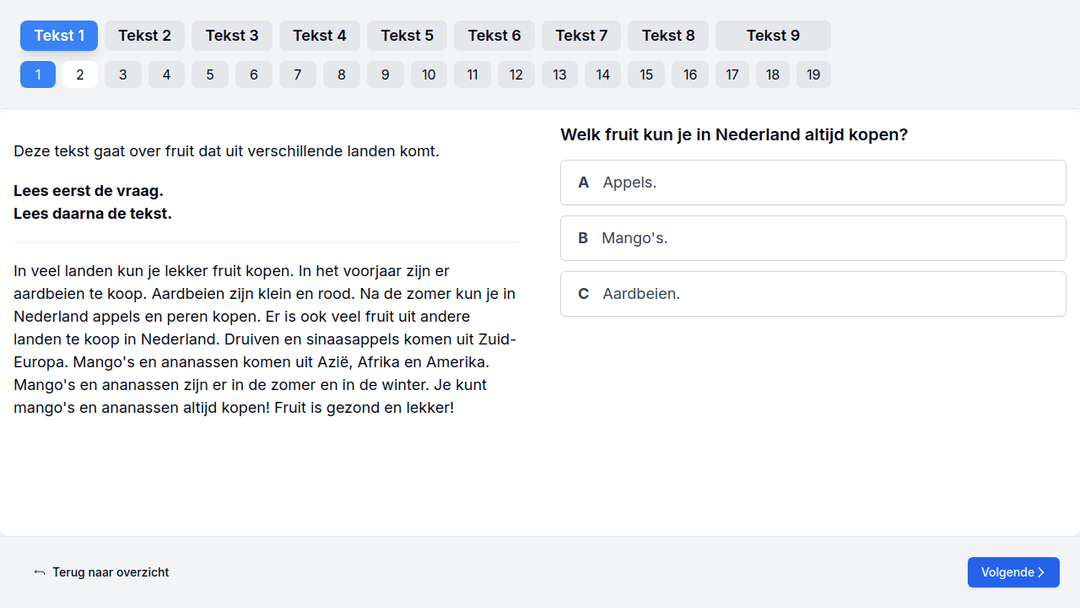
Task: Select answer A Appels
Action: (813, 182)
